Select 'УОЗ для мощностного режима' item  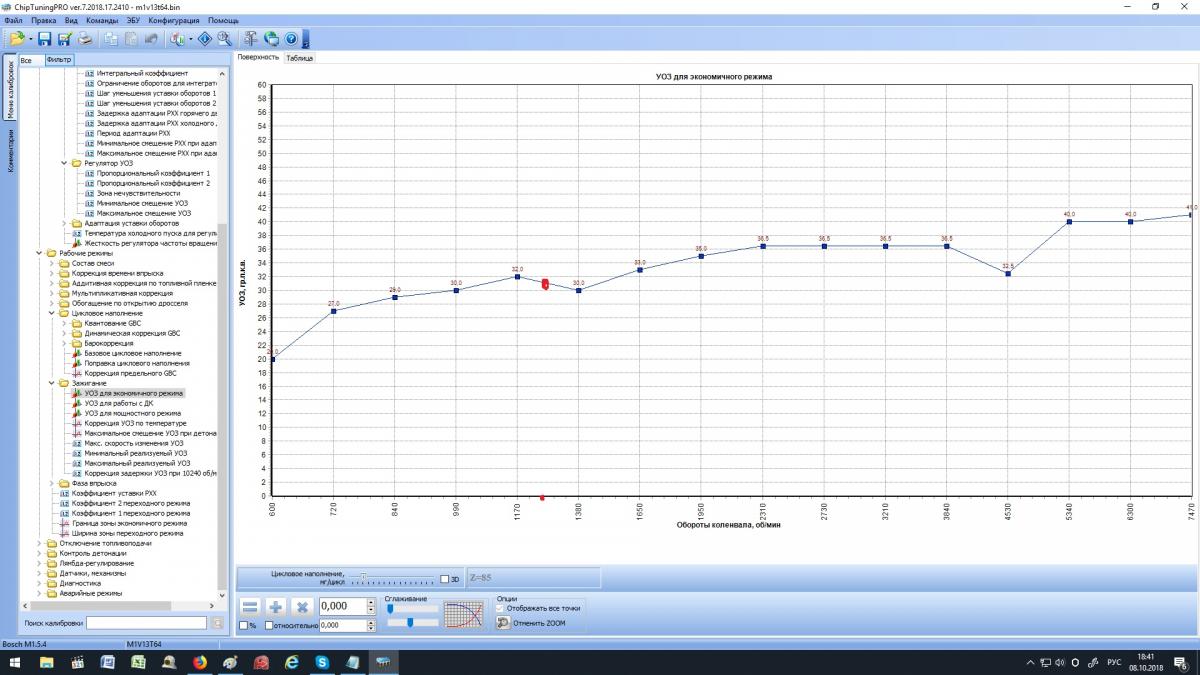(x=132, y=413)
